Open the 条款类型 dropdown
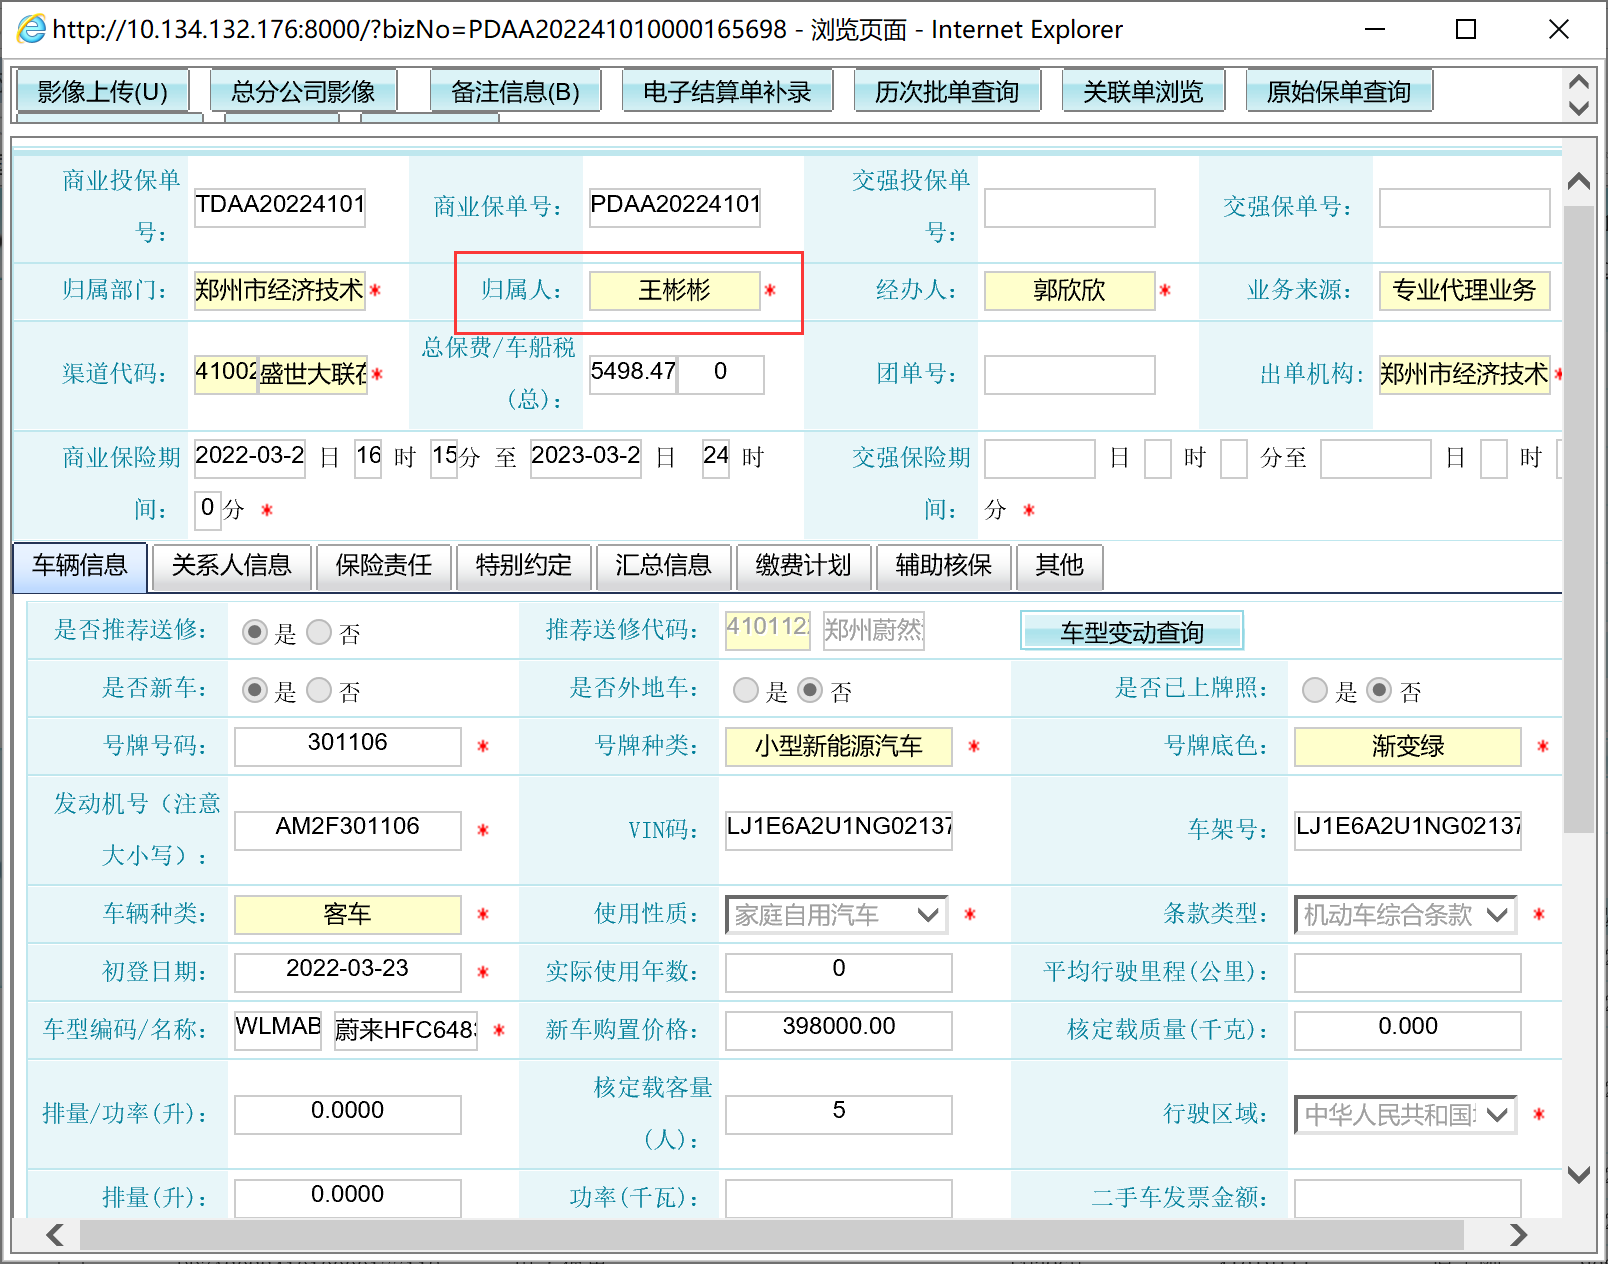The width and height of the screenshot is (1608, 1264). 1405,915
